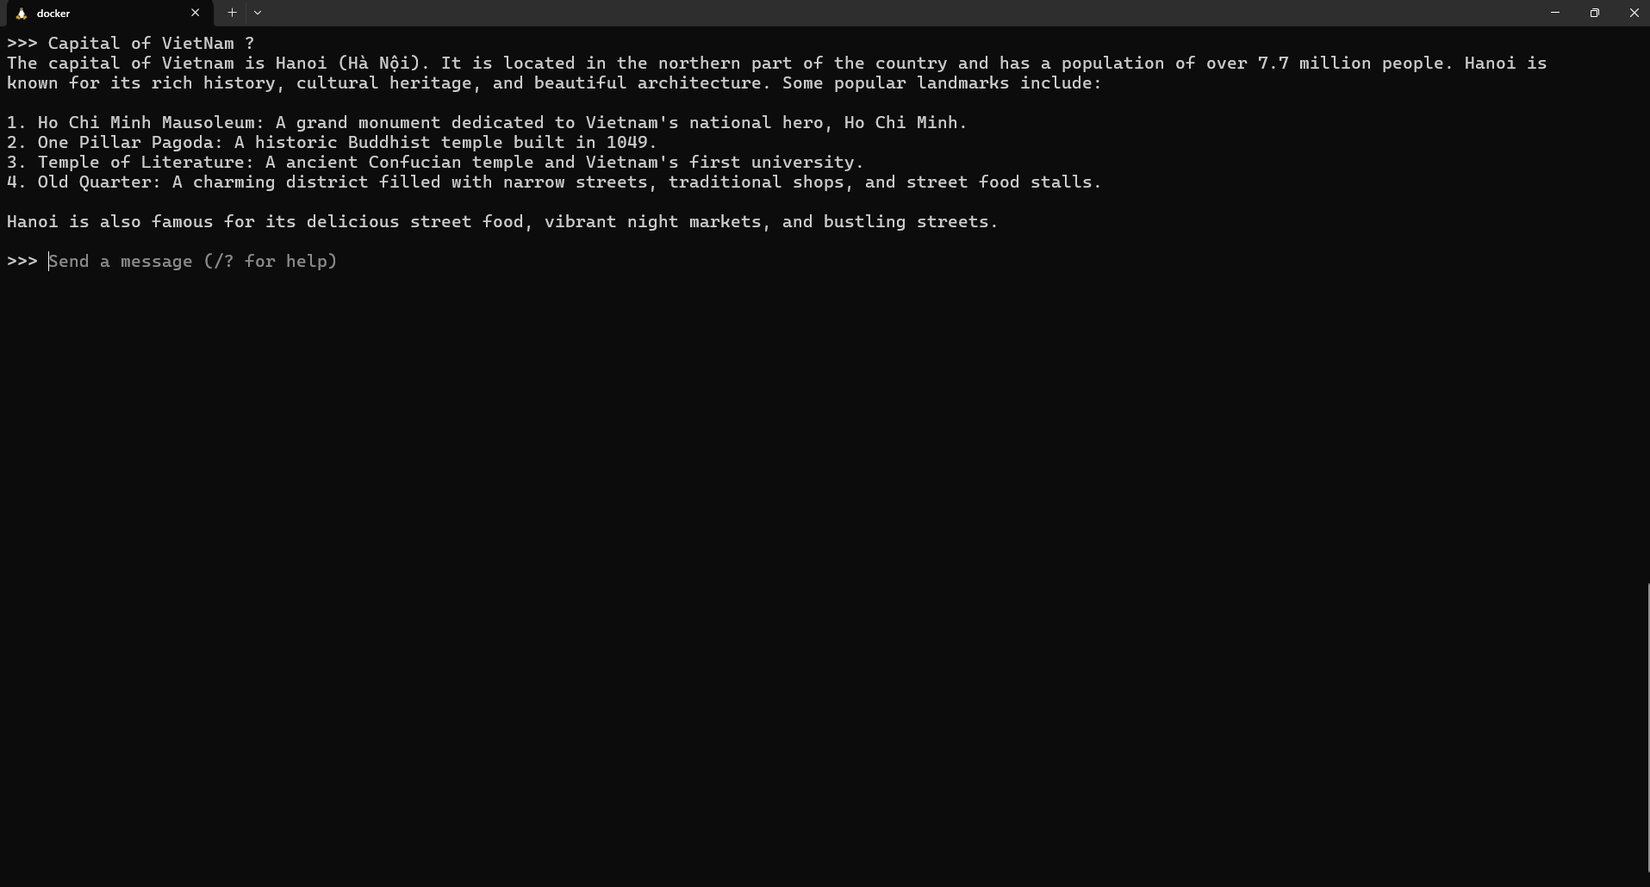Screen dimensions: 1650x887
Task: Click the Linux penguin icon on docker tab
Action: coord(21,13)
